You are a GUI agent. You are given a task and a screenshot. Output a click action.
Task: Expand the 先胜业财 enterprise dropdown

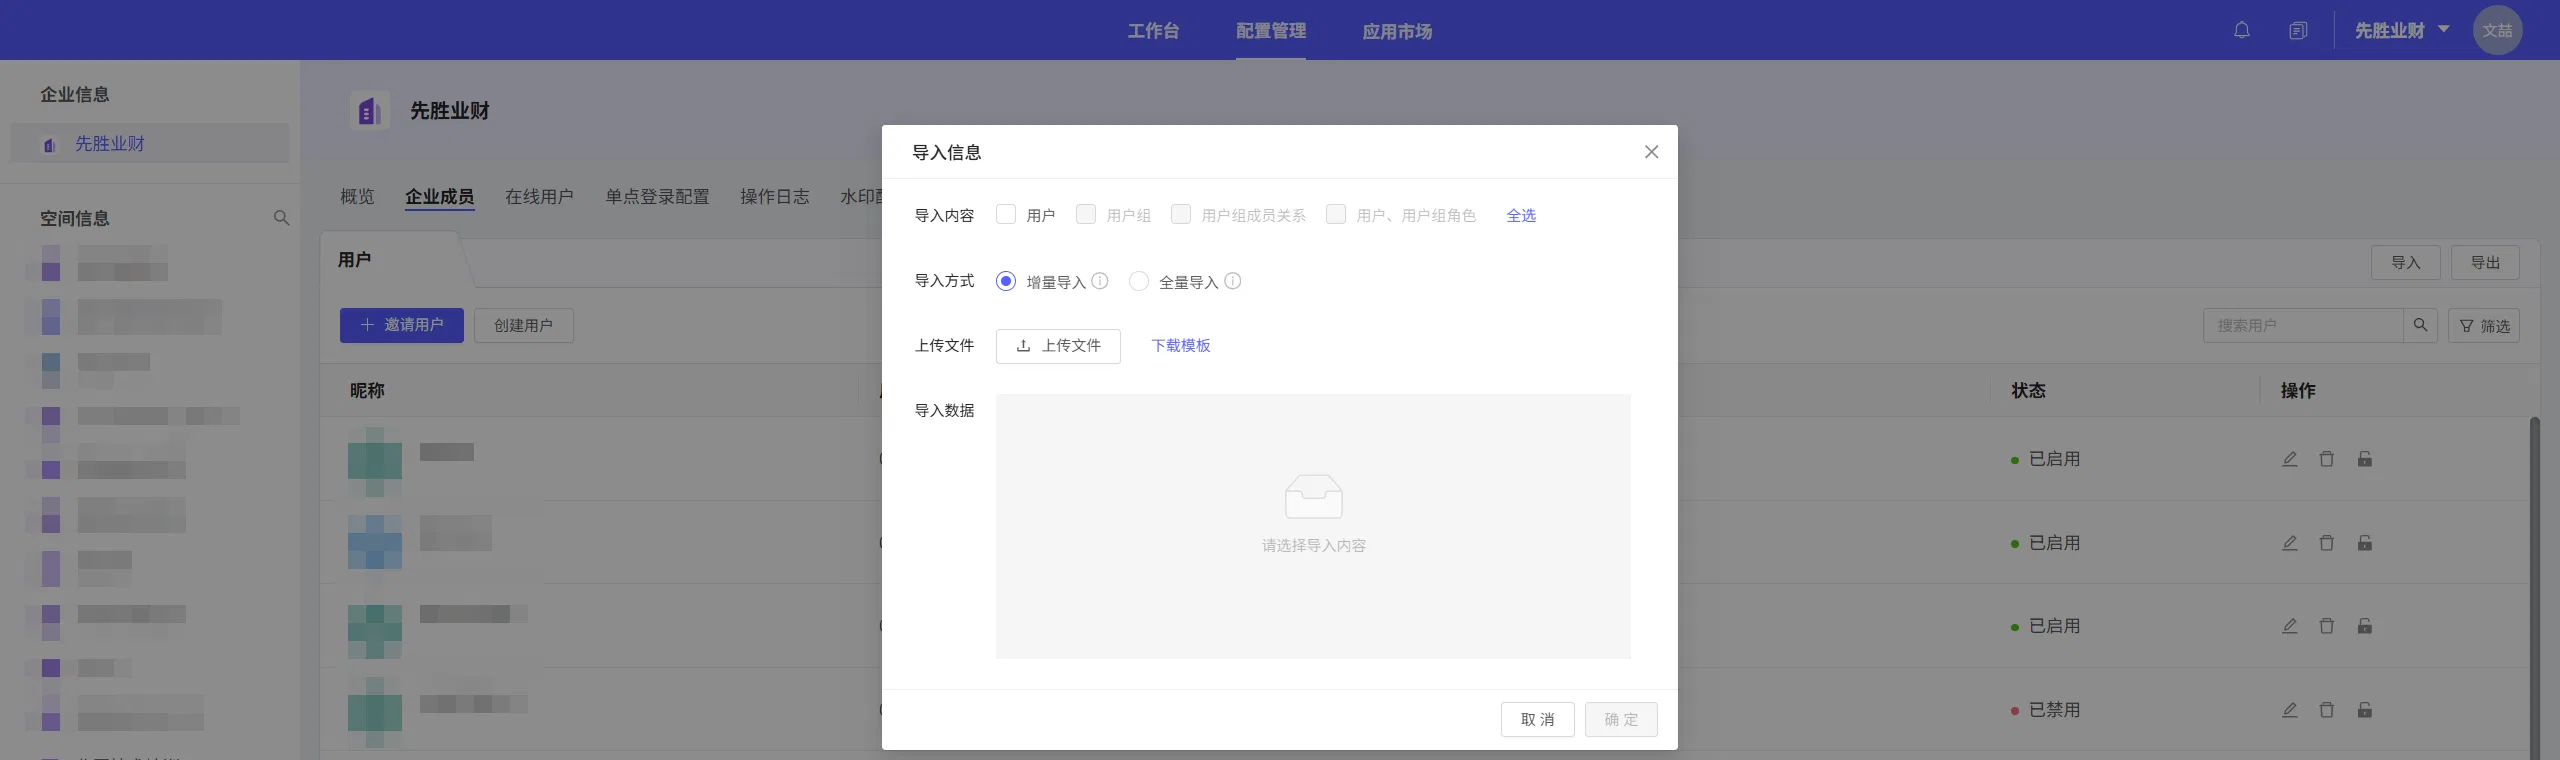(2402, 30)
